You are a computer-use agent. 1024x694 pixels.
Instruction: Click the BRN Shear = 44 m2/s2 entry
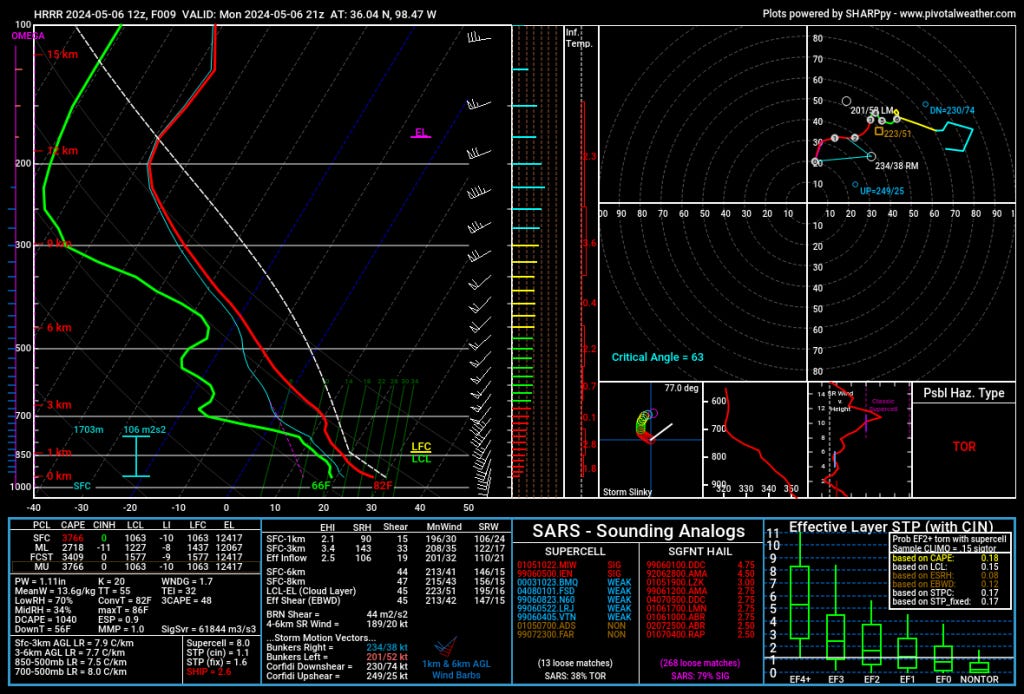point(337,615)
